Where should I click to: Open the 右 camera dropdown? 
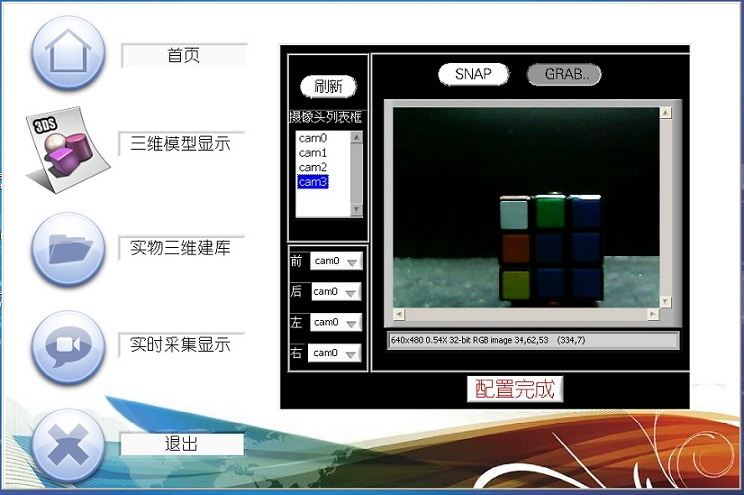click(335, 353)
